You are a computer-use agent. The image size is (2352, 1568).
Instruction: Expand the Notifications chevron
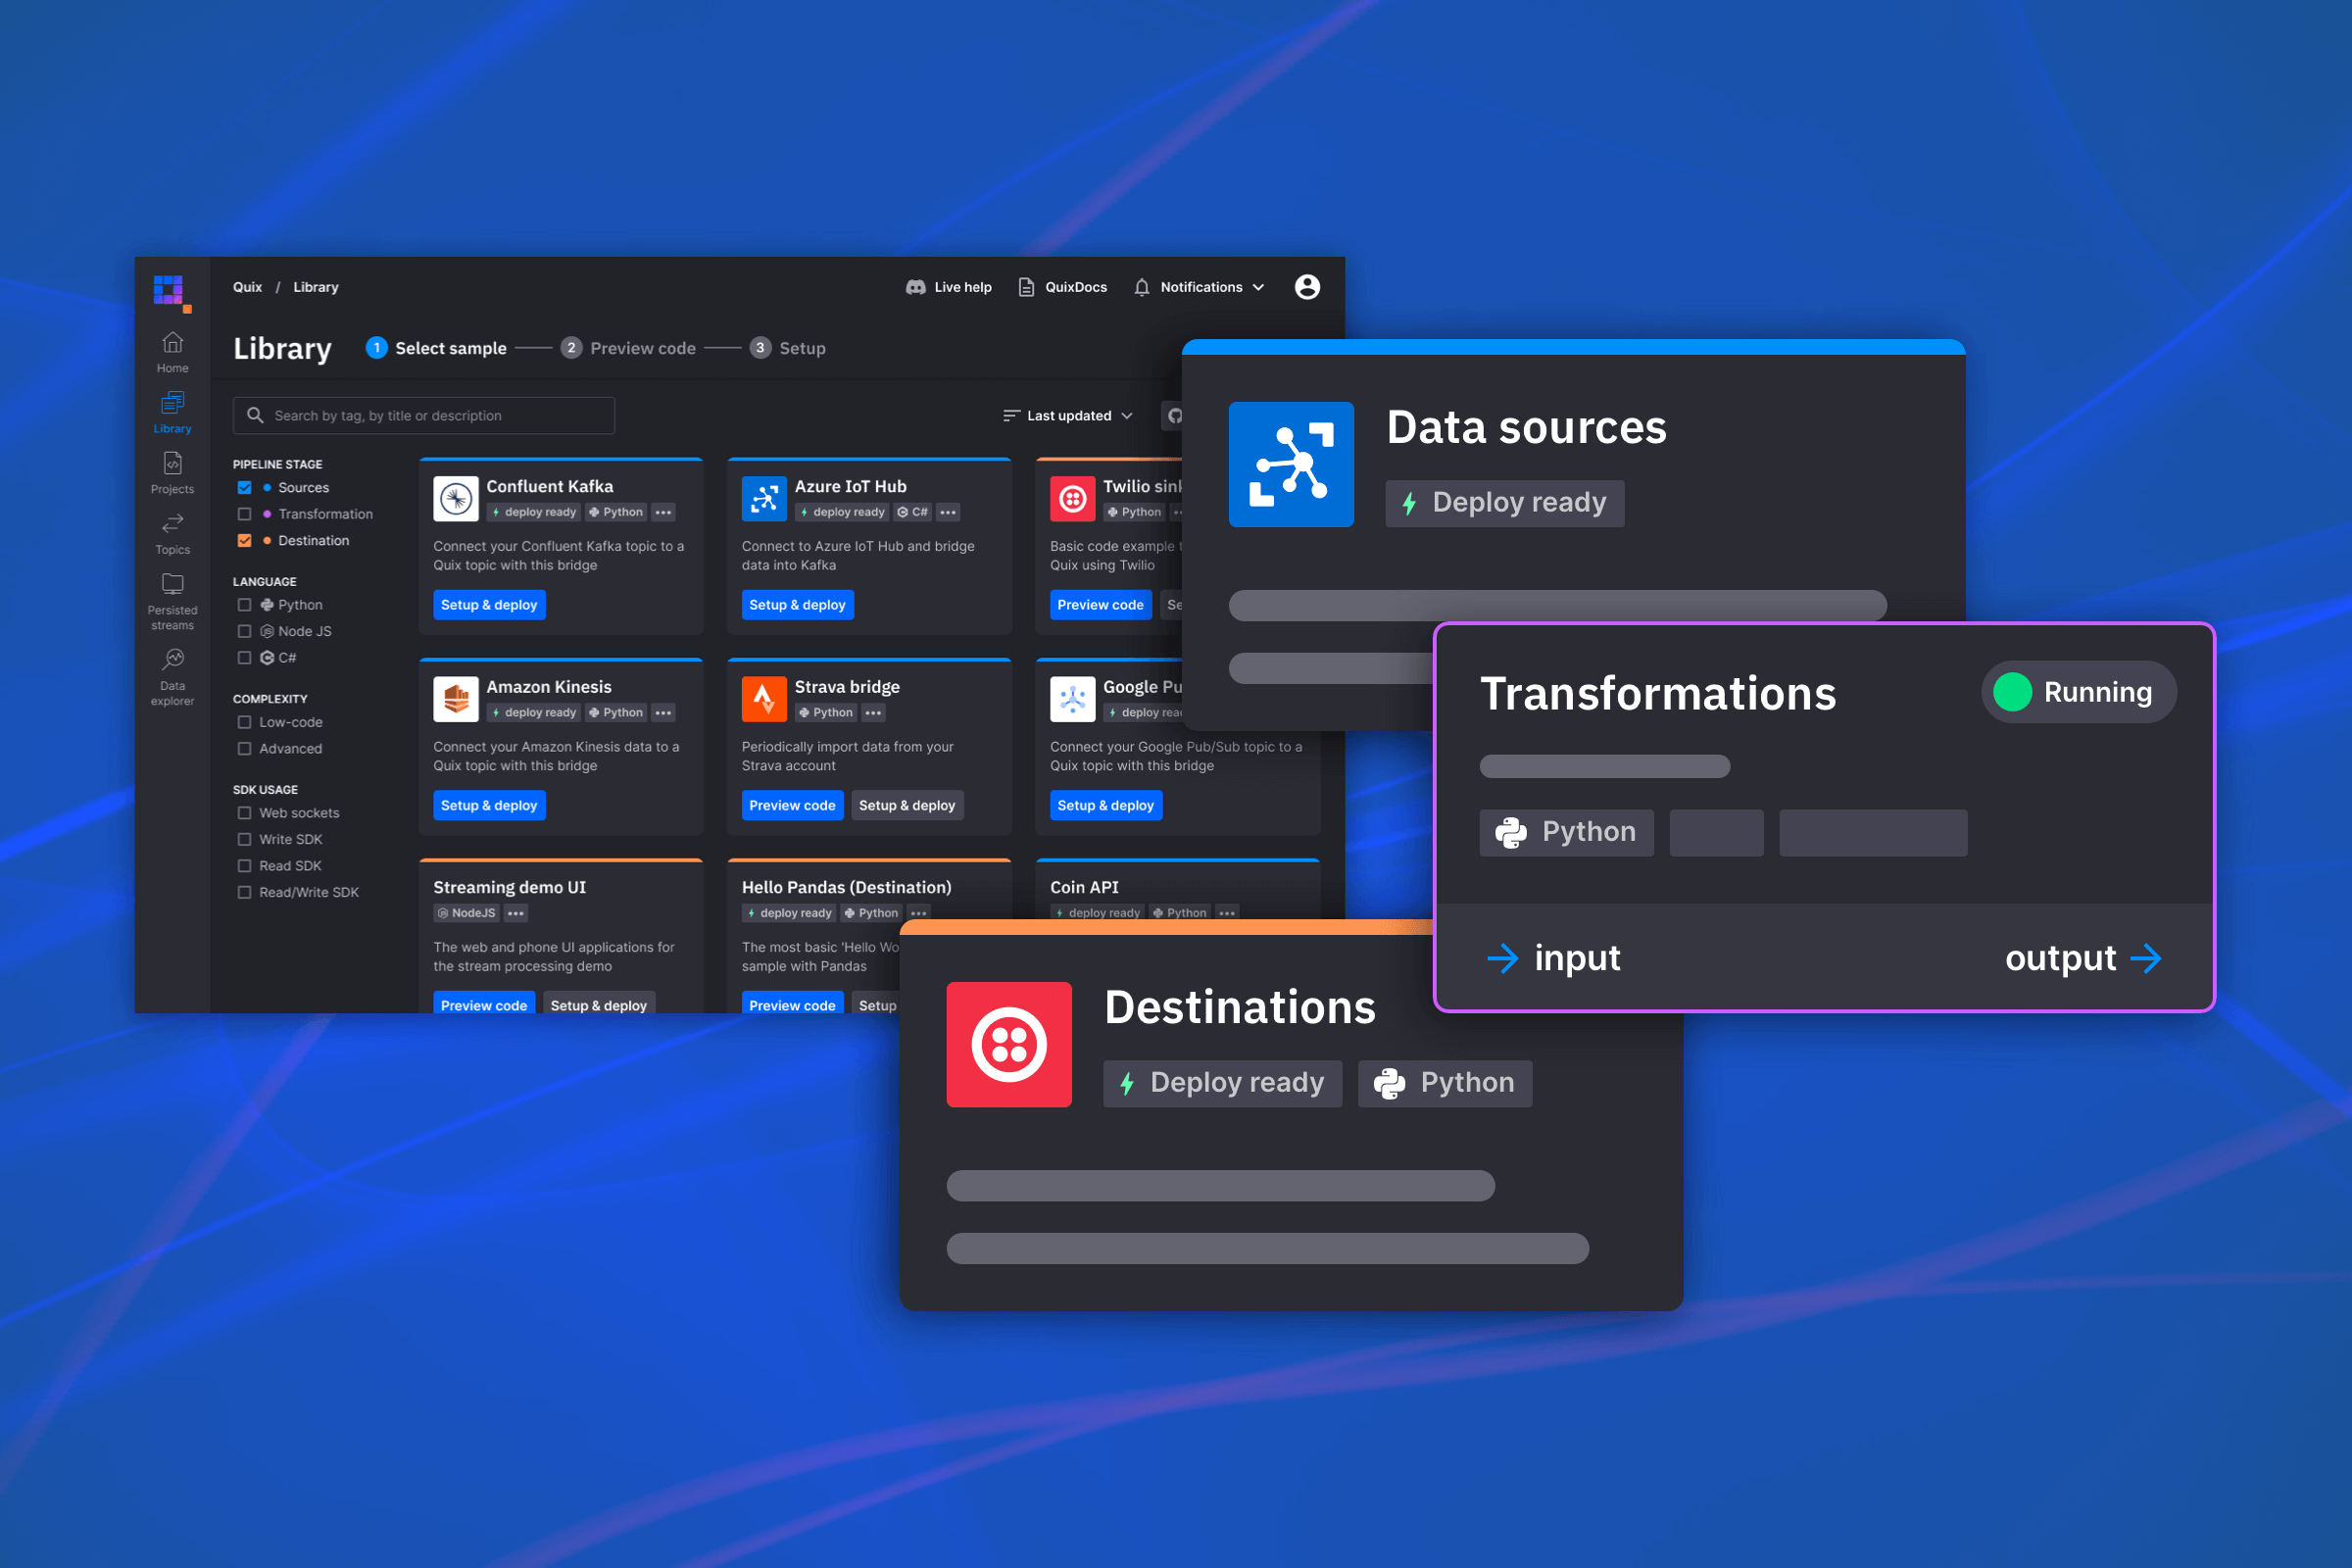(1259, 287)
